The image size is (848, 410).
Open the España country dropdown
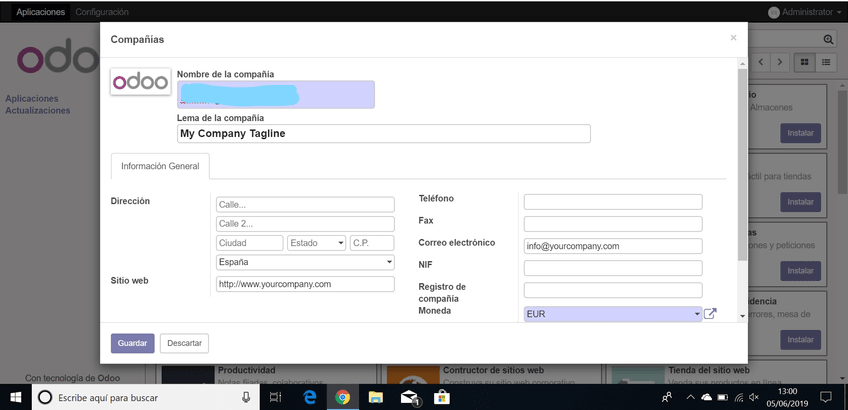305,262
